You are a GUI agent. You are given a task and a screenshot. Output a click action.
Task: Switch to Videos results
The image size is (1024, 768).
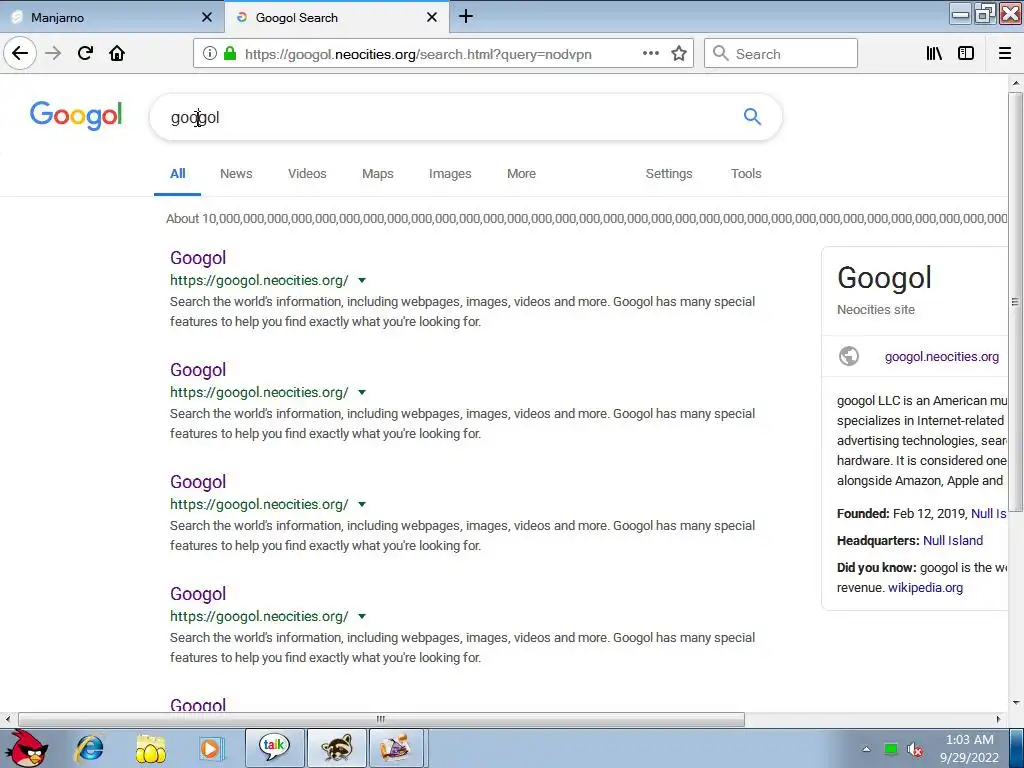307,174
